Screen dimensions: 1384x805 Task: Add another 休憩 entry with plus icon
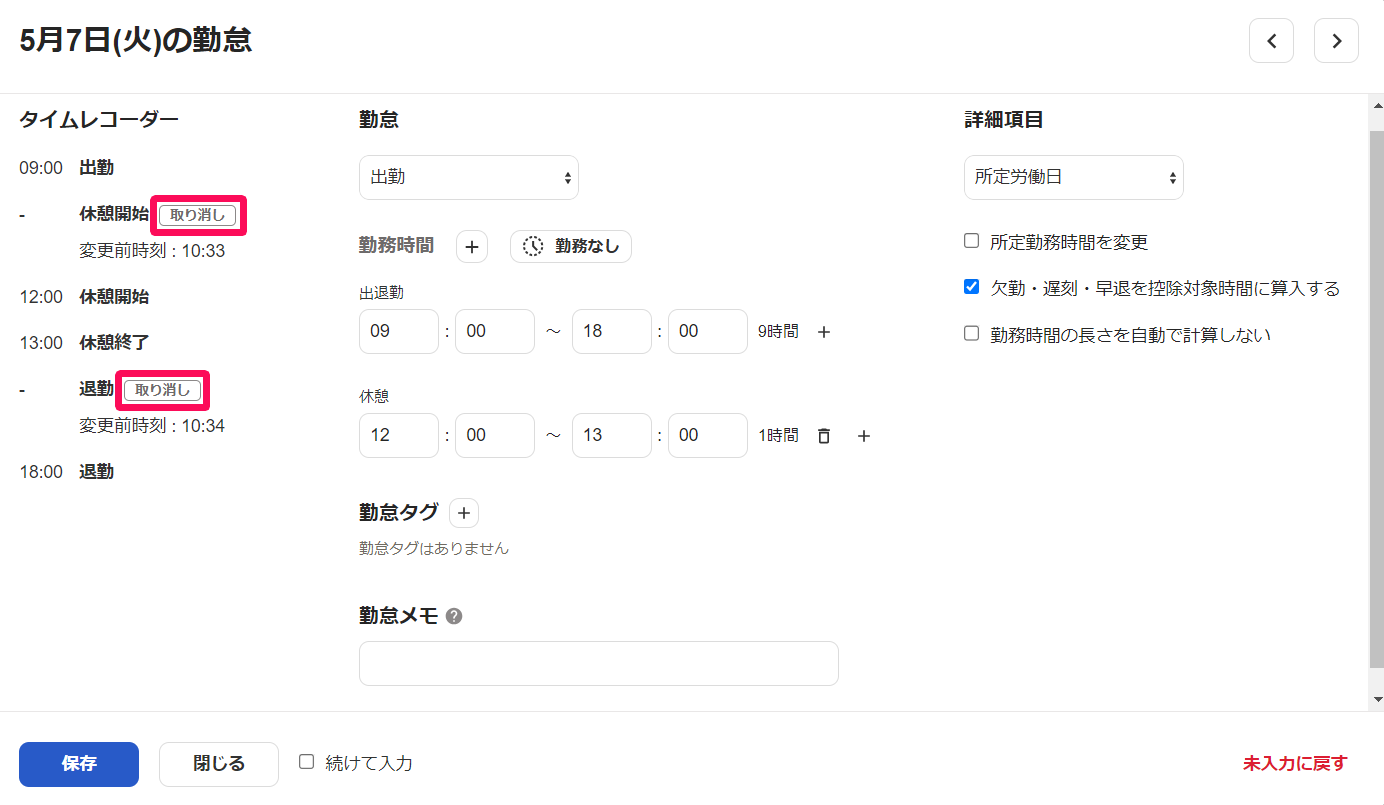(x=865, y=436)
